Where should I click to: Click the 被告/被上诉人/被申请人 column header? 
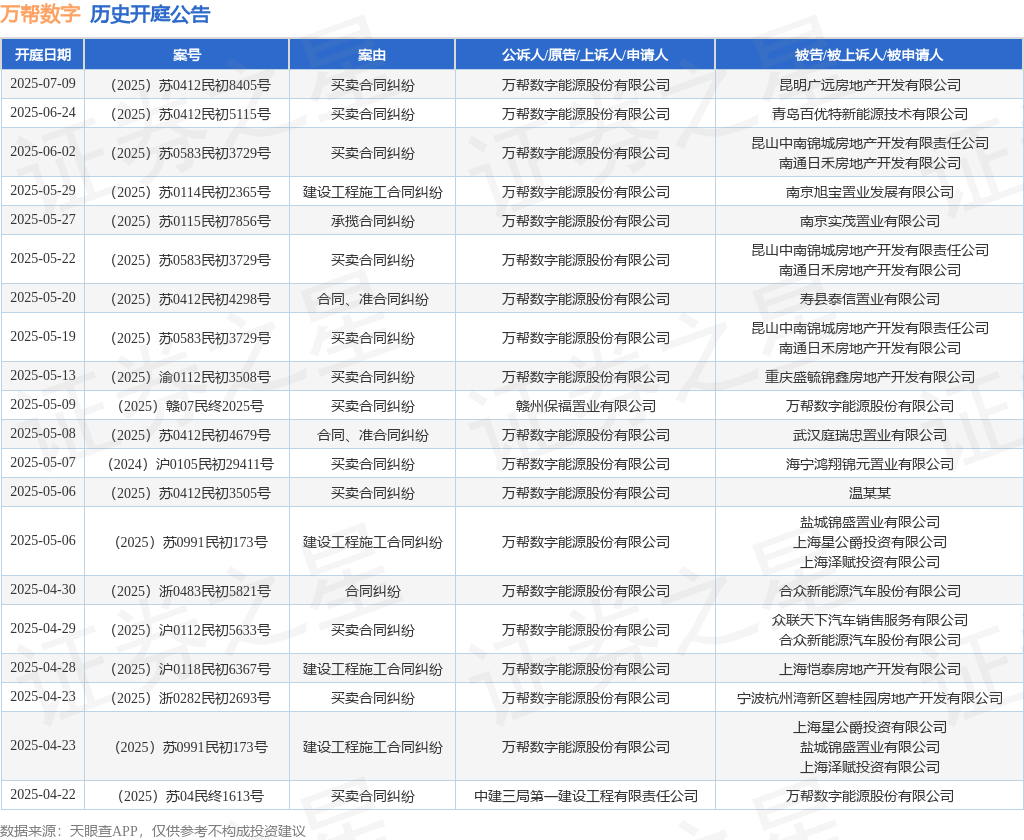tap(869, 55)
